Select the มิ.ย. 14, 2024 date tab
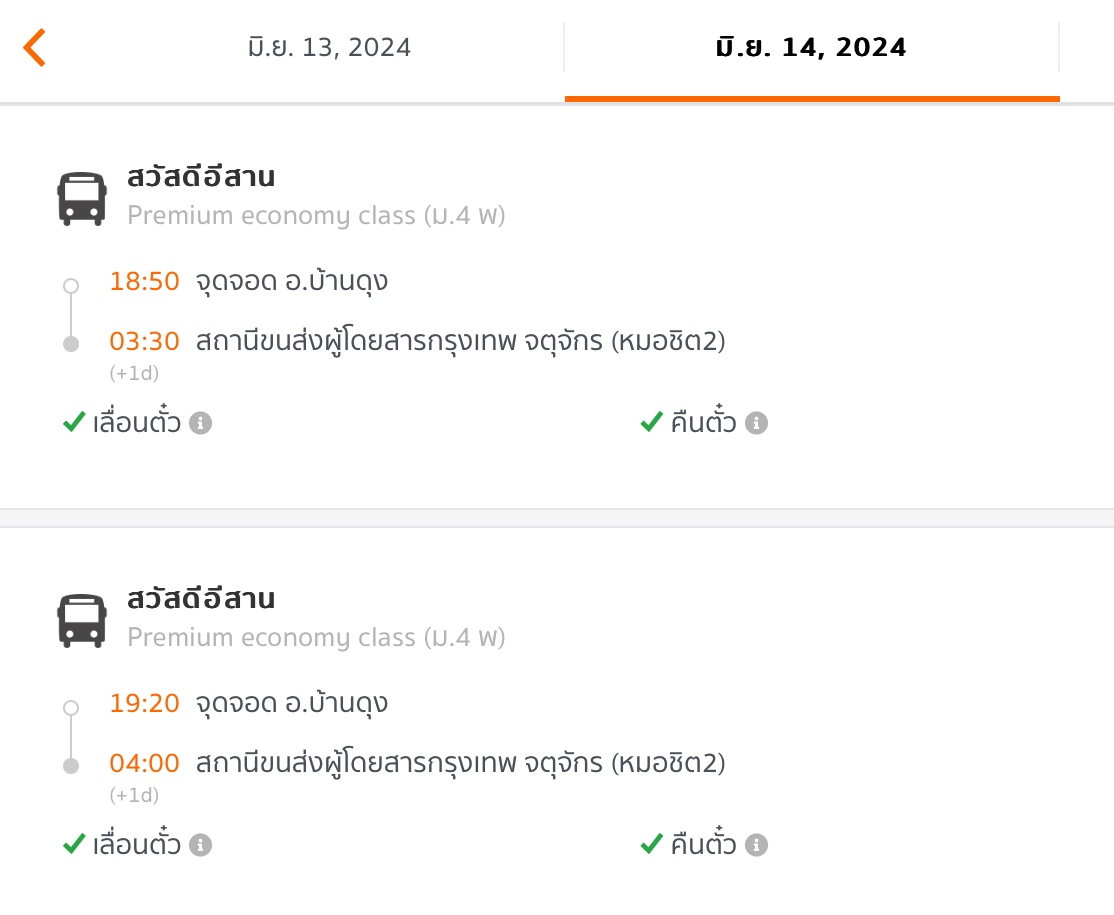This screenshot has height=915, width=1114. [x=811, y=48]
